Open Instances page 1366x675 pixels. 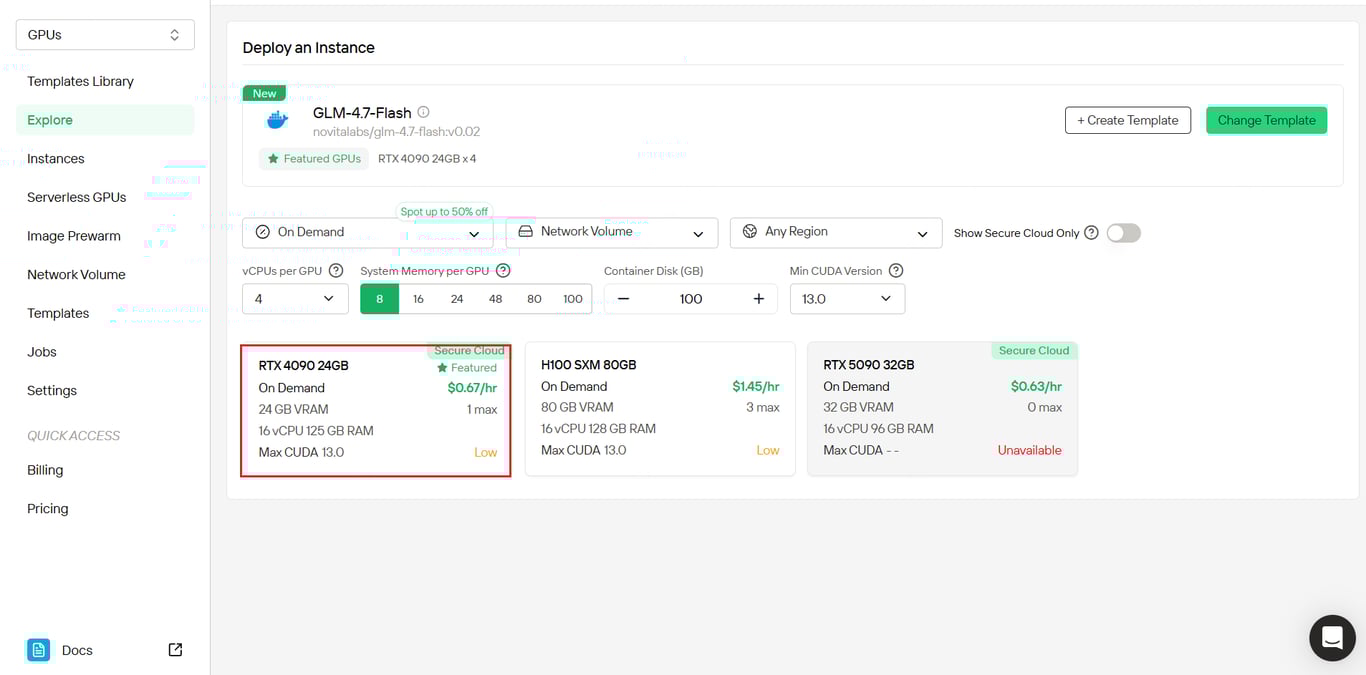pos(56,159)
